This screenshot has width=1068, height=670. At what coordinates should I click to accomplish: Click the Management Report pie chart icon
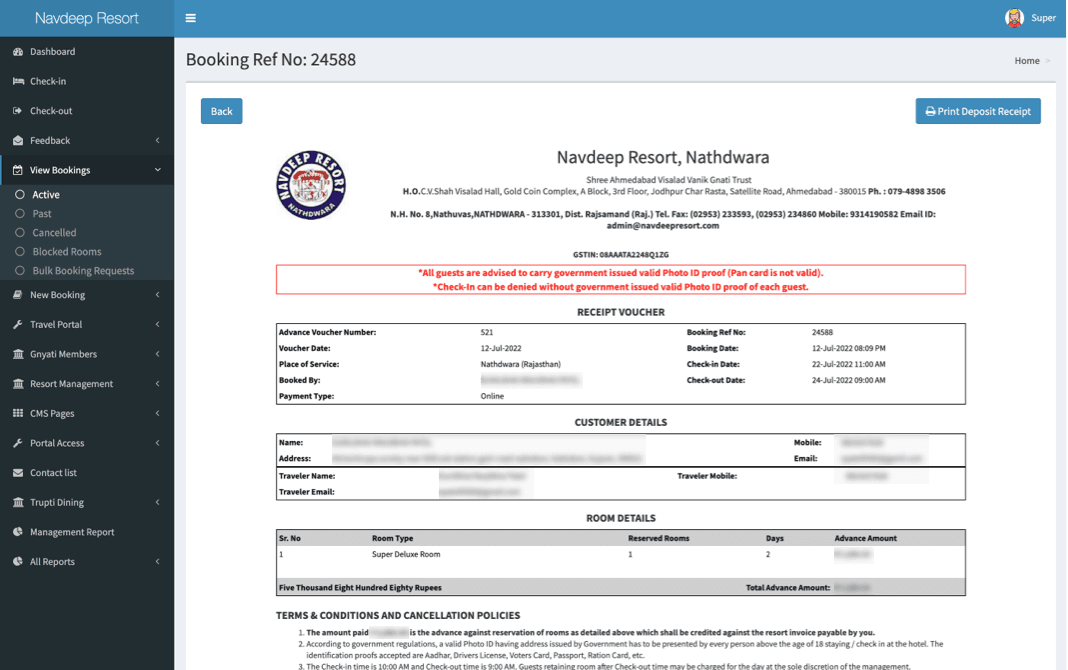[18, 532]
